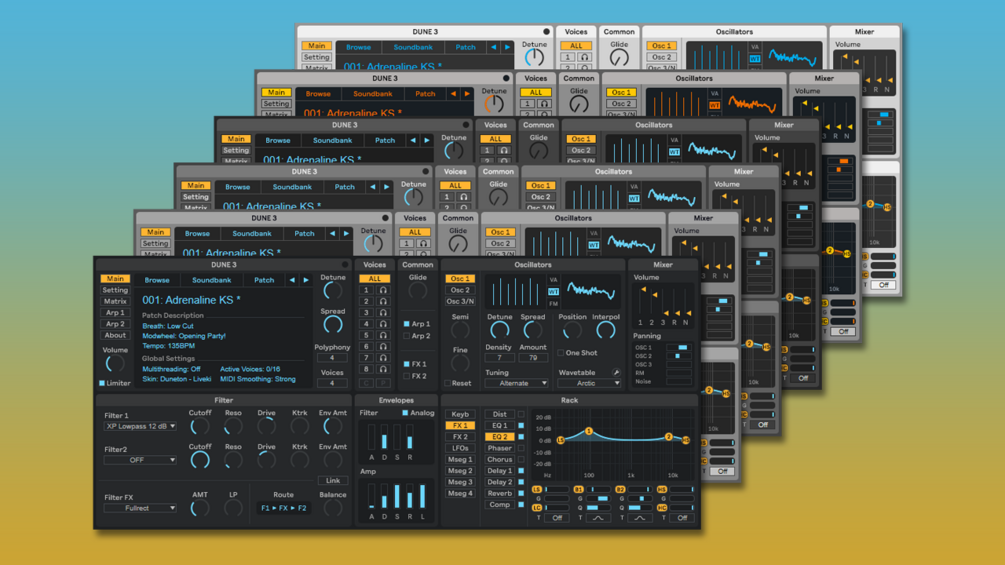Viewport: 1005px width, 565px height.
Task: Enable the One Shot checkbox
Action: coord(561,353)
